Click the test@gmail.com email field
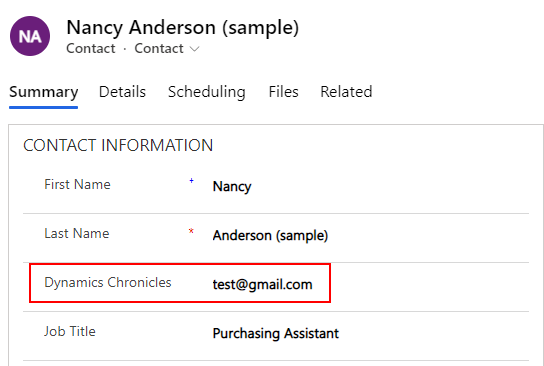Viewport: 544px width, 366px height. click(x=262, y=284)
